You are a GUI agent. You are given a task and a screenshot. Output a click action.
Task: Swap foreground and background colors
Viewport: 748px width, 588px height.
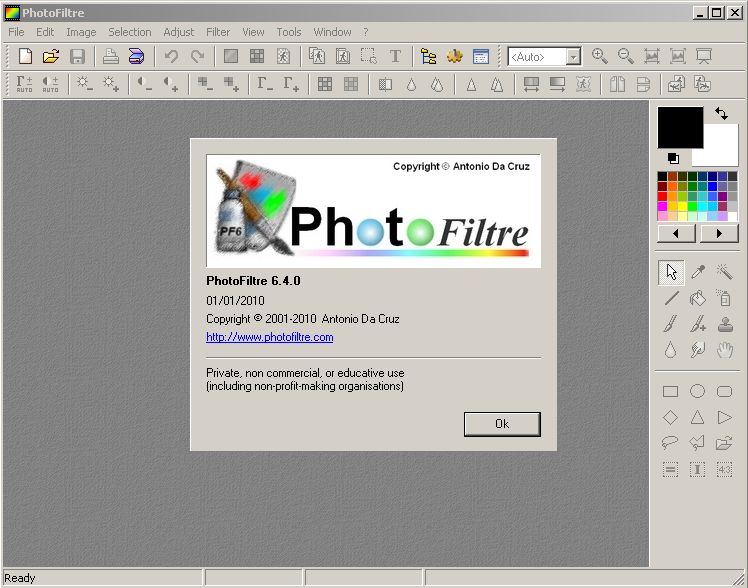point(721,113)
